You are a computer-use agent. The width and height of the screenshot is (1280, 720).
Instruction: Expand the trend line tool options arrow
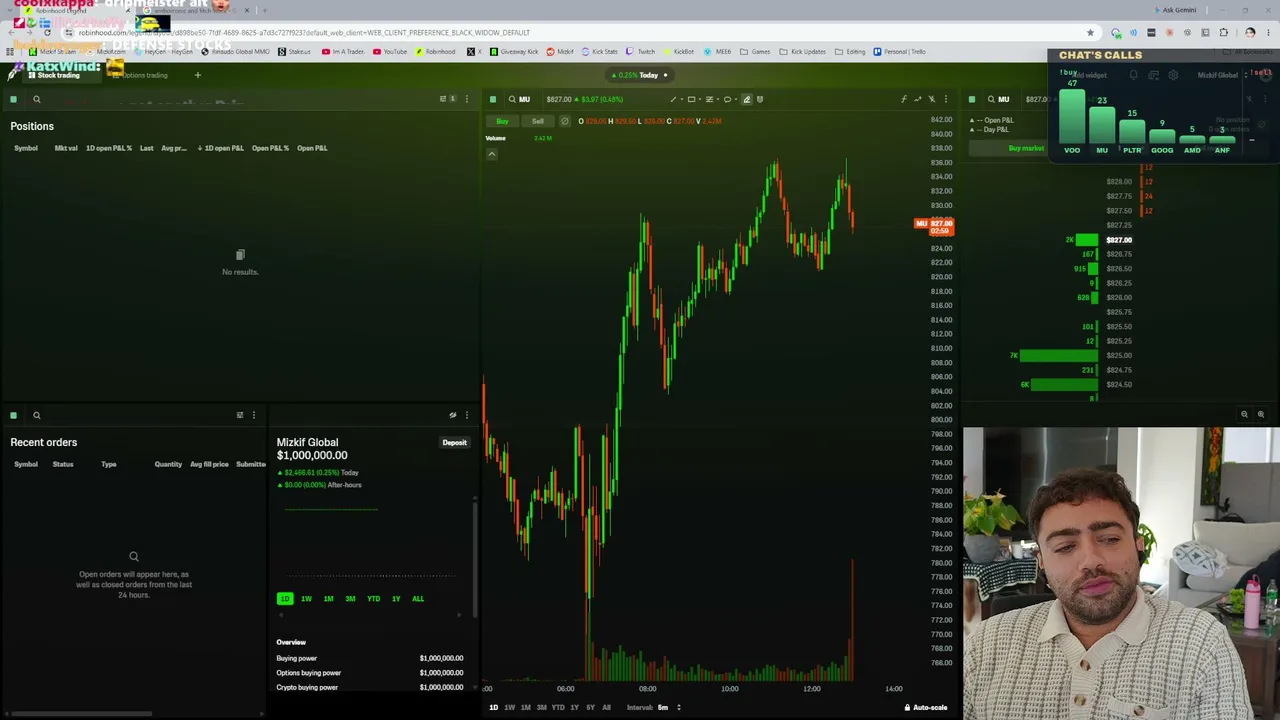(680, 99)
